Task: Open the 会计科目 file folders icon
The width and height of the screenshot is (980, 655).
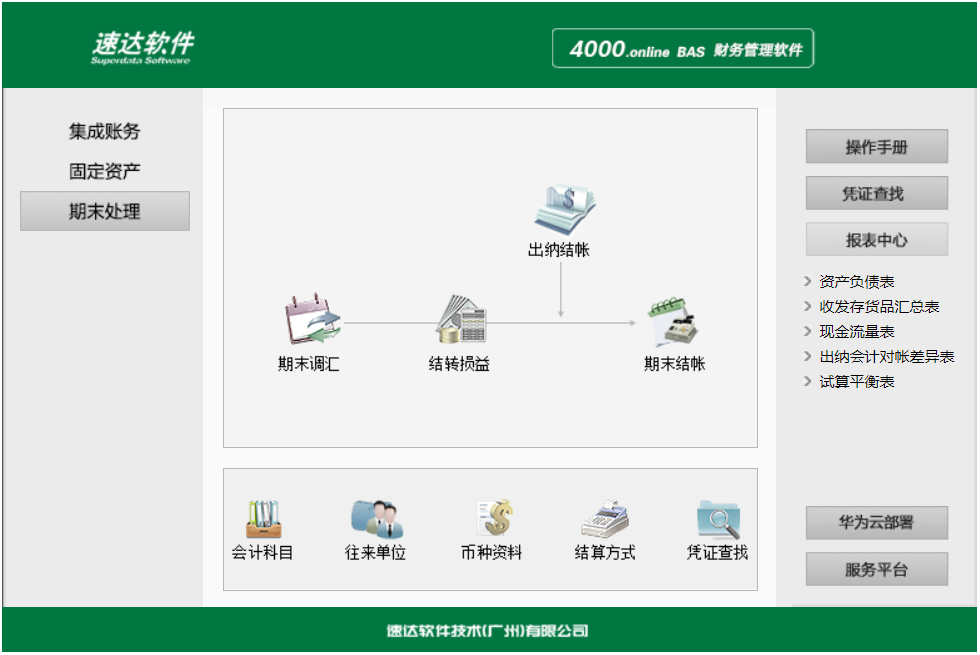Action: pyautogui.click(x=263, y=519)
